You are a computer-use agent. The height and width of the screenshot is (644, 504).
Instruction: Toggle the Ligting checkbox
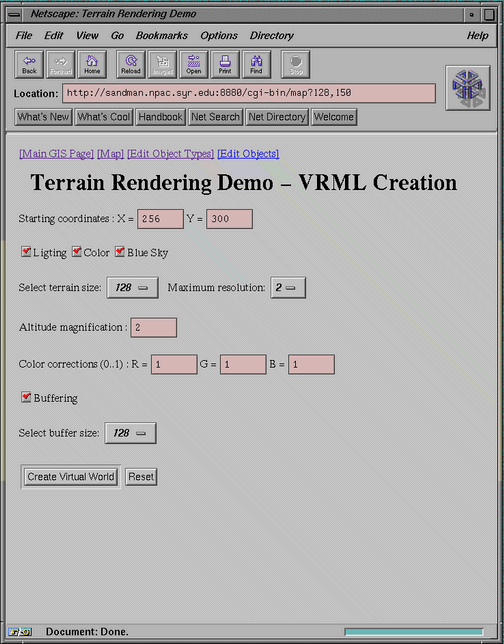pos(26,251)
